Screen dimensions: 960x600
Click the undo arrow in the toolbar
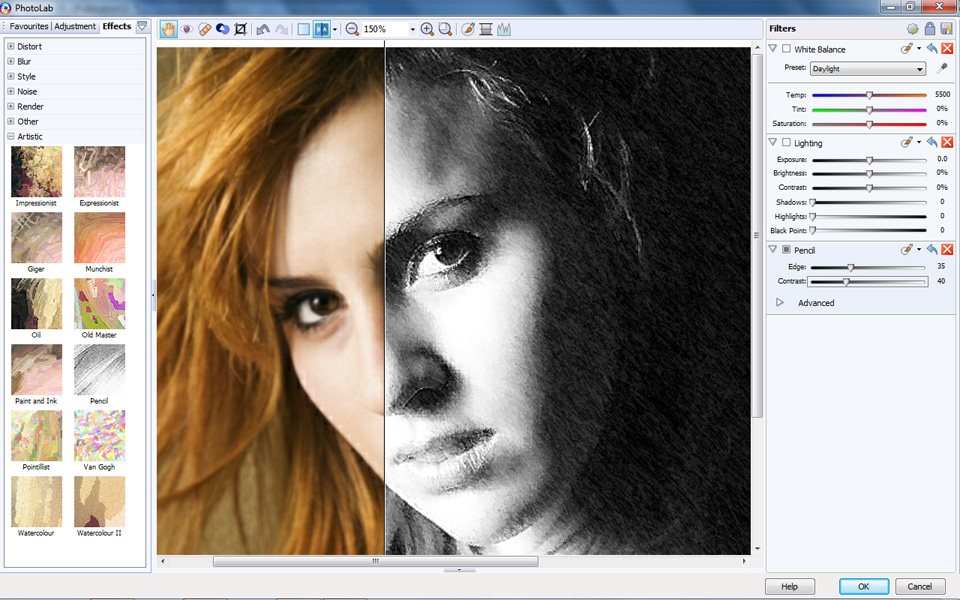point(263,29)
